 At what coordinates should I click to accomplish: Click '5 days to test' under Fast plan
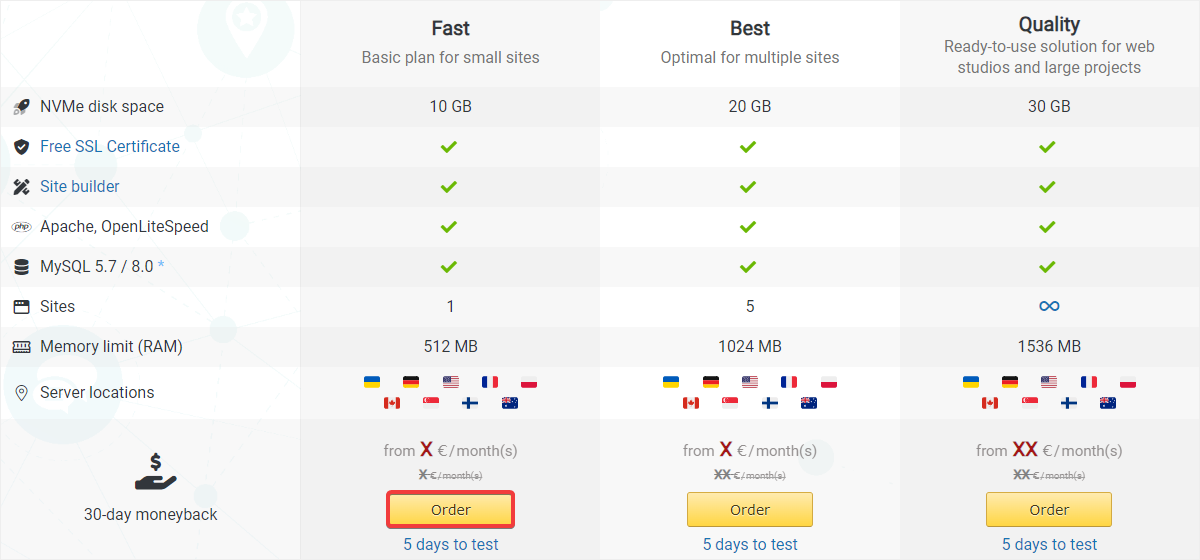pyautogui.click(x=450, y=544)
